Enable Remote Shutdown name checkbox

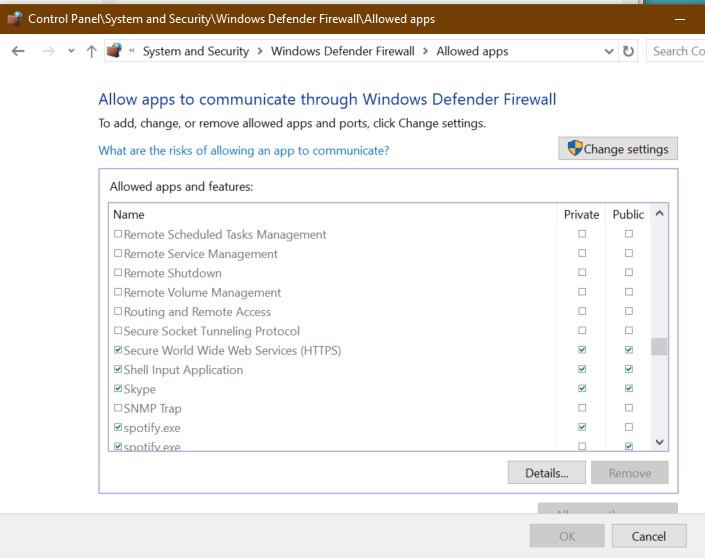[118, 272]
